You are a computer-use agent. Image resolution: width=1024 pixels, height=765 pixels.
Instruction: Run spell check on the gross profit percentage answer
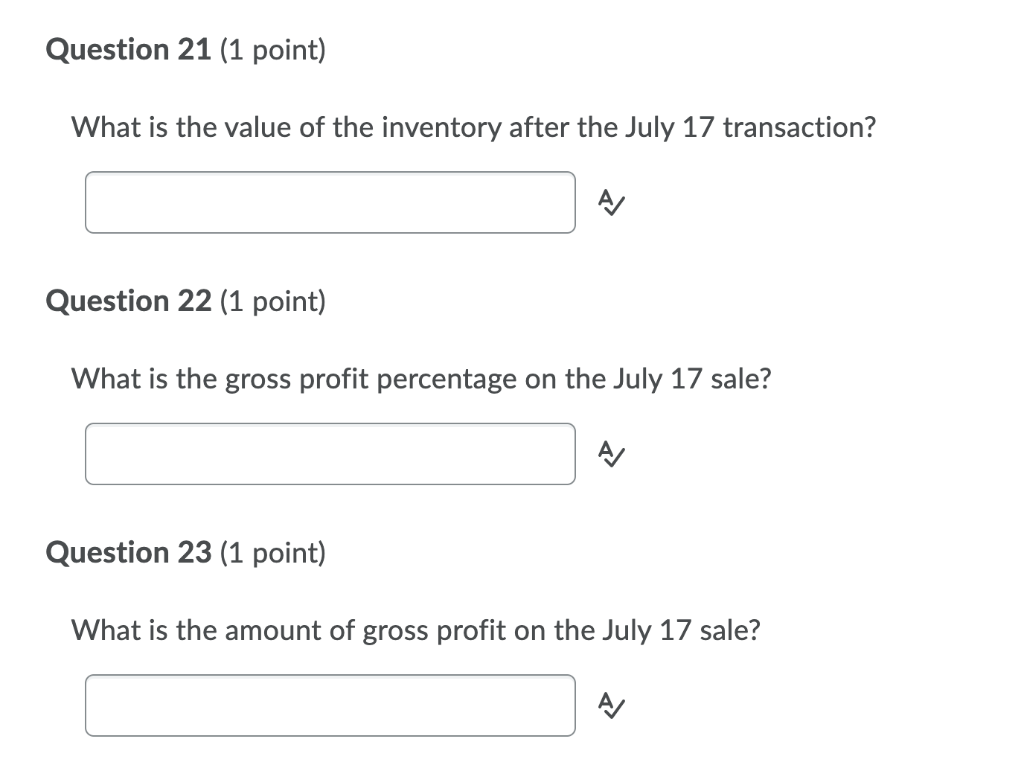[610, 454]
